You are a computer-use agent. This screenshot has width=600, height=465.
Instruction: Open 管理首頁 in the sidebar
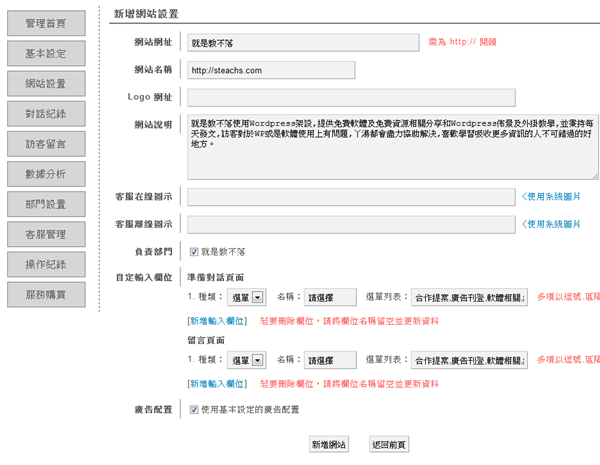click(46, 23)
